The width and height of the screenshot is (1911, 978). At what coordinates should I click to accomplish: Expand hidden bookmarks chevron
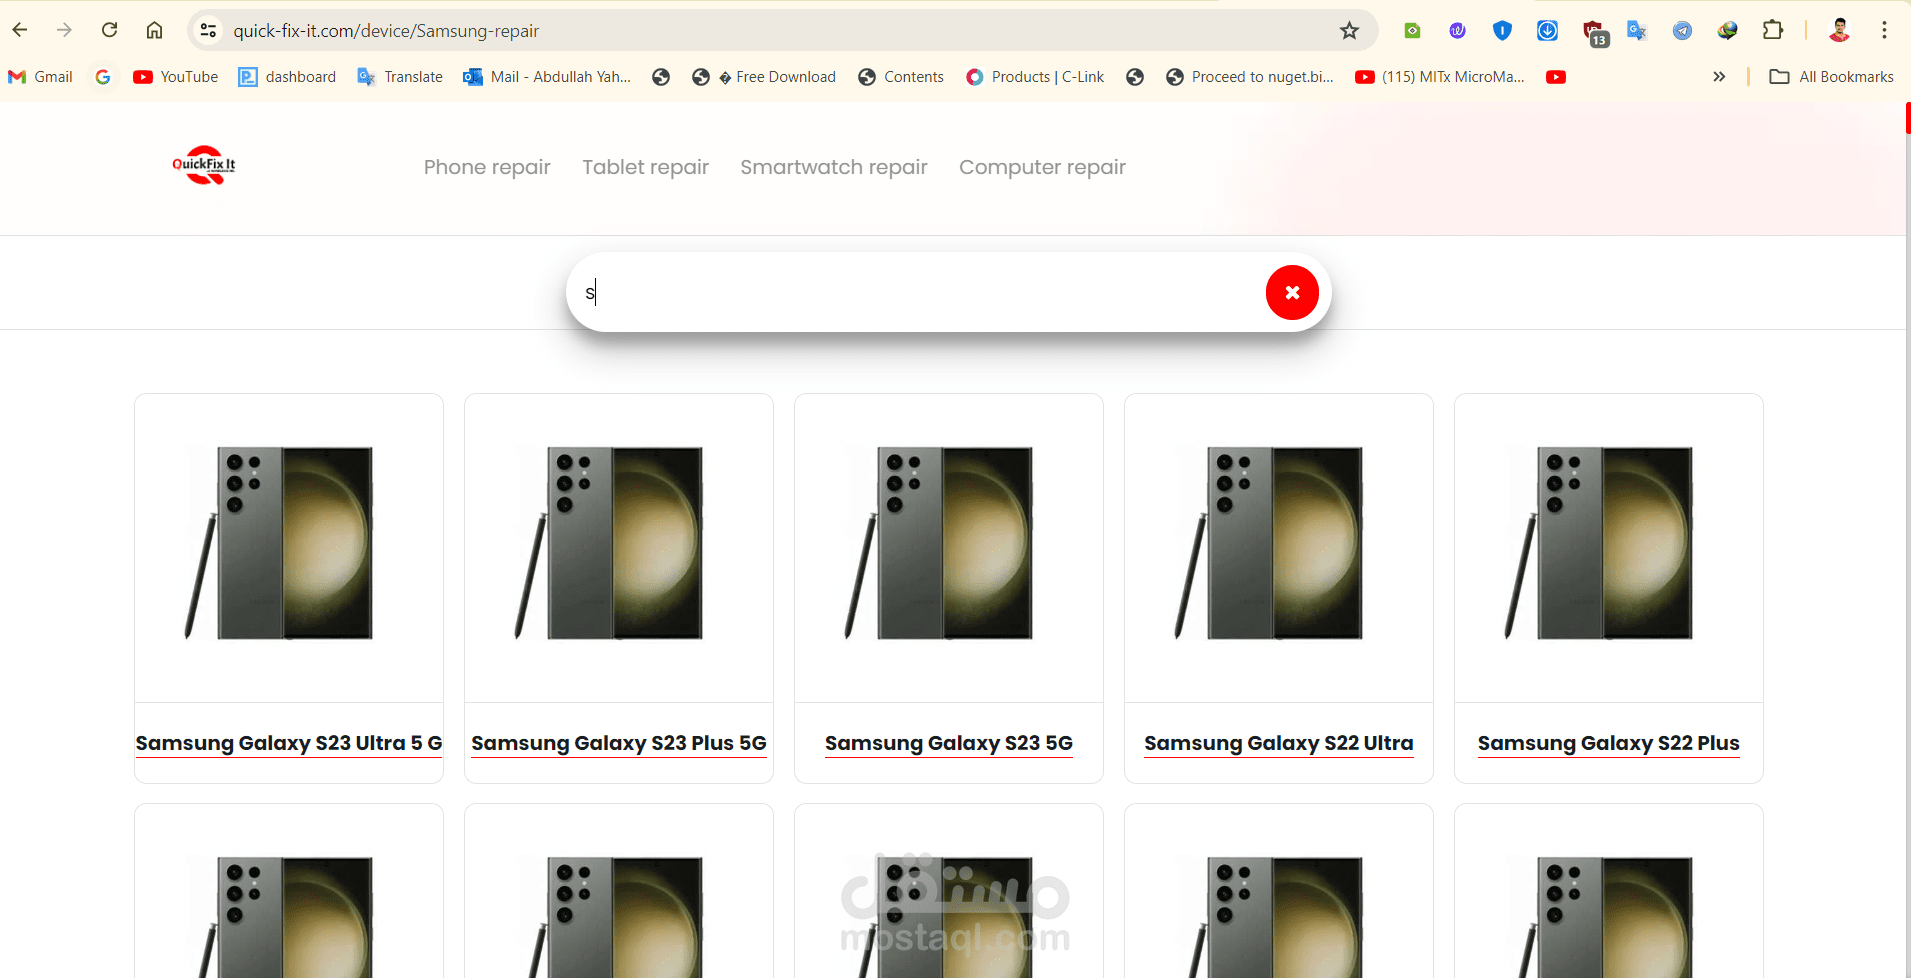1718,77
